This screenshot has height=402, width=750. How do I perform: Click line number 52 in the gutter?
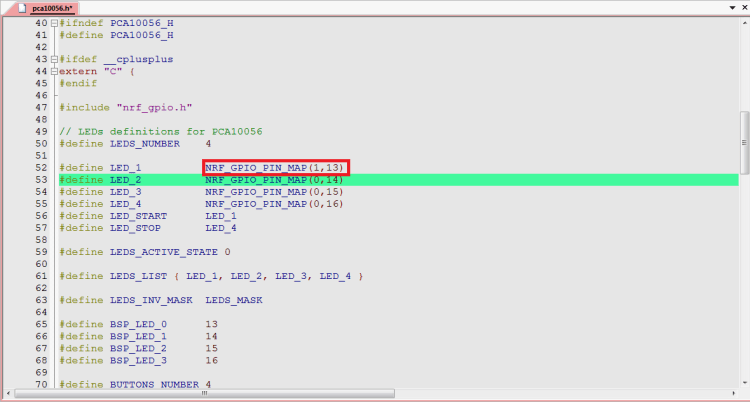41,168
